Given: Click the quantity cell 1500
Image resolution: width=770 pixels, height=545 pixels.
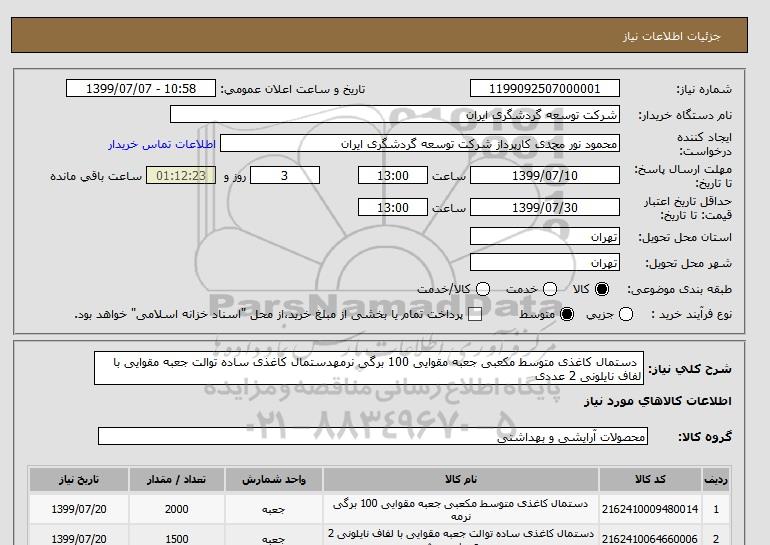Looking at the screenshot, I should point(177,539).
